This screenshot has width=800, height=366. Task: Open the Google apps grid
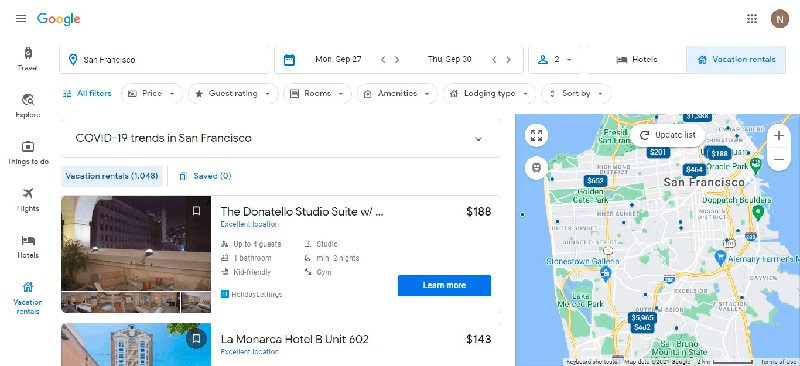coord(752,19)
